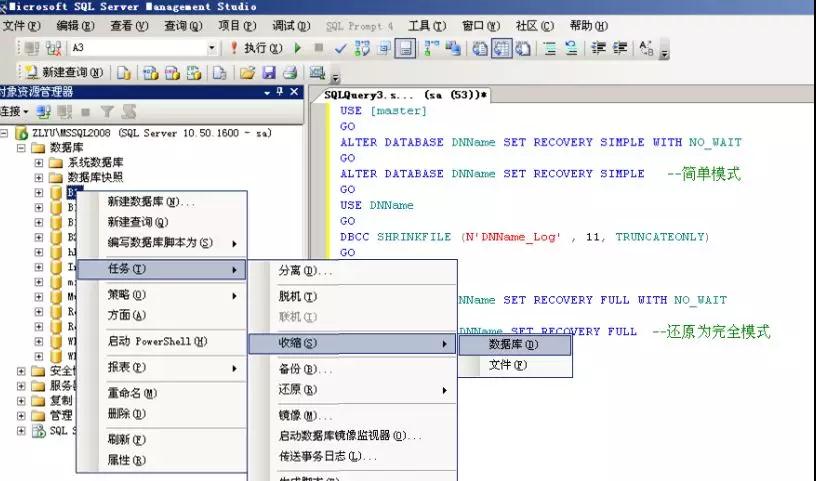Click the Print icon in toolbar
The height and width of the screenshot is (481, 816).
[x=289, y=72]
